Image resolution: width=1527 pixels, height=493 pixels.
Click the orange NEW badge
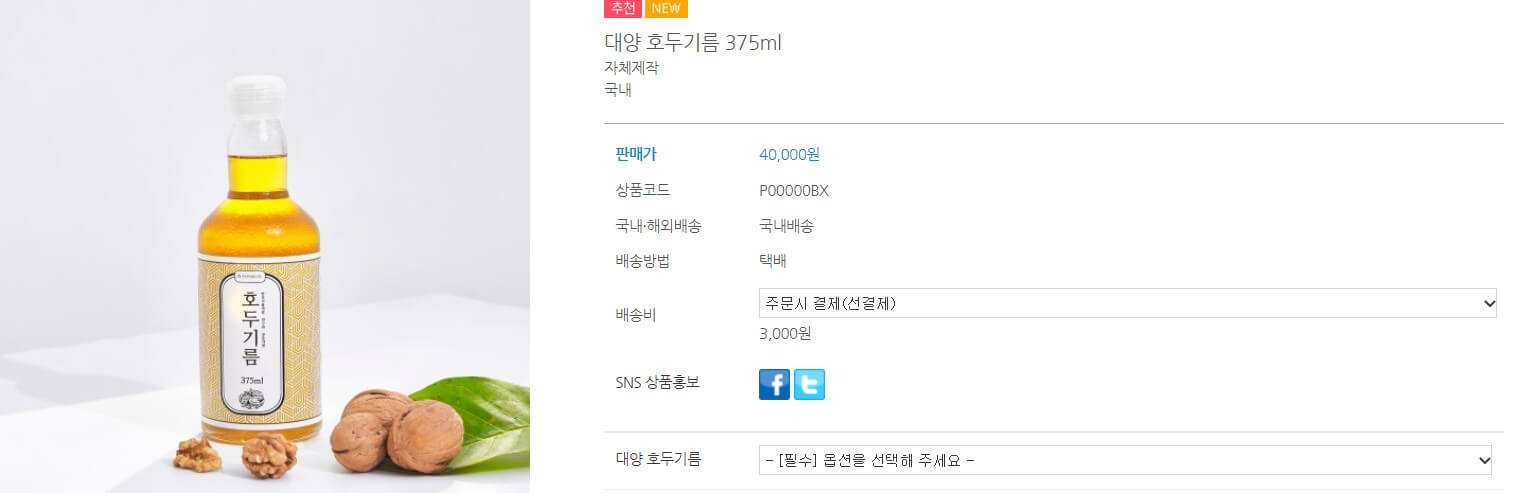pos(666,8)
